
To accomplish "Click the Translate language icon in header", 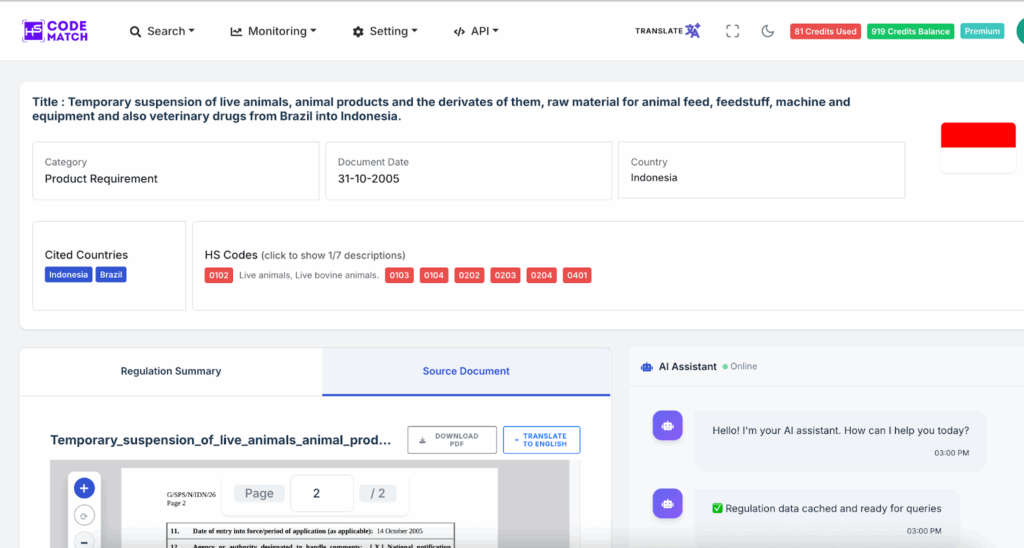I will tap(668, 31).
